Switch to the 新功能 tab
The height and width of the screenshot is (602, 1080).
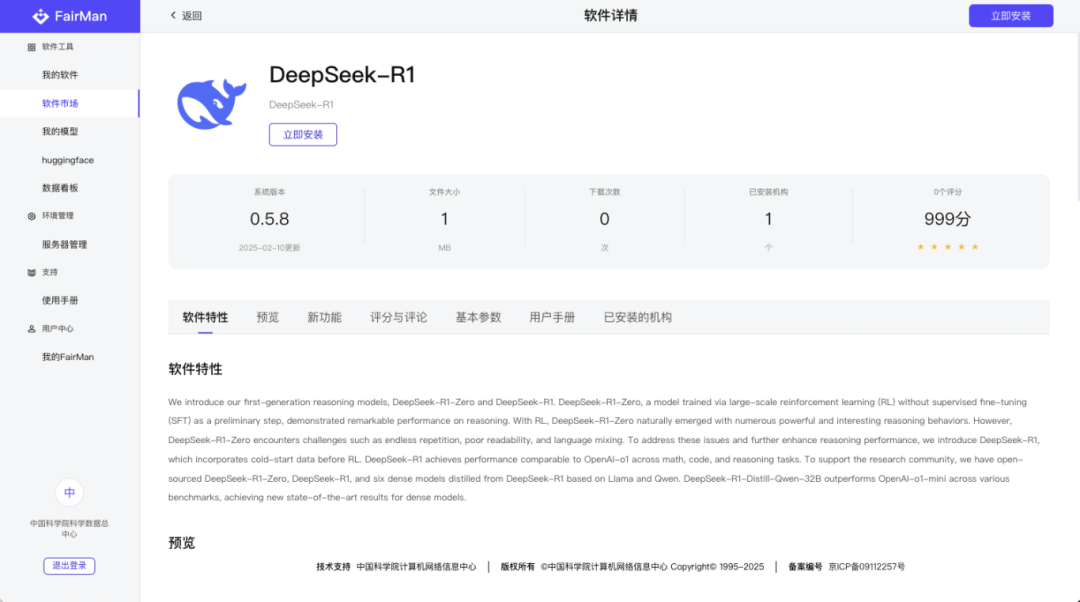click(x=324, y=318)
